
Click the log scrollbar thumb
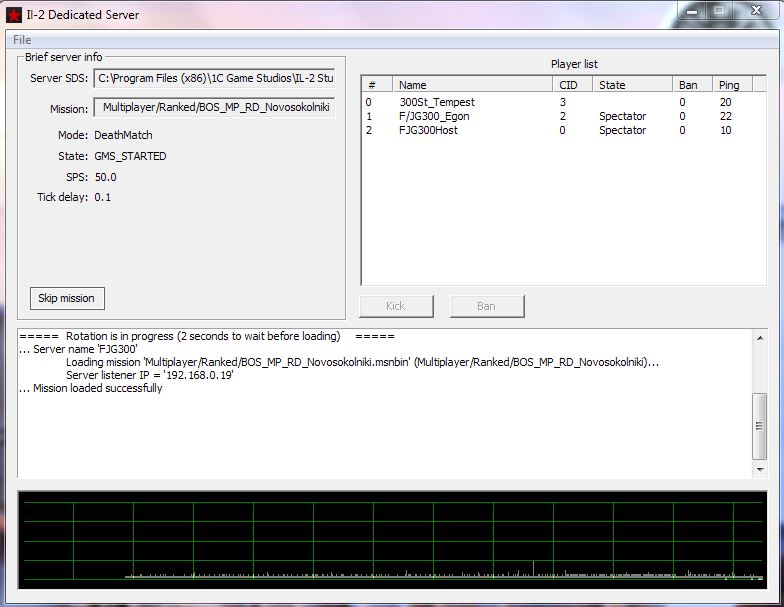click(x=760, y=426)
